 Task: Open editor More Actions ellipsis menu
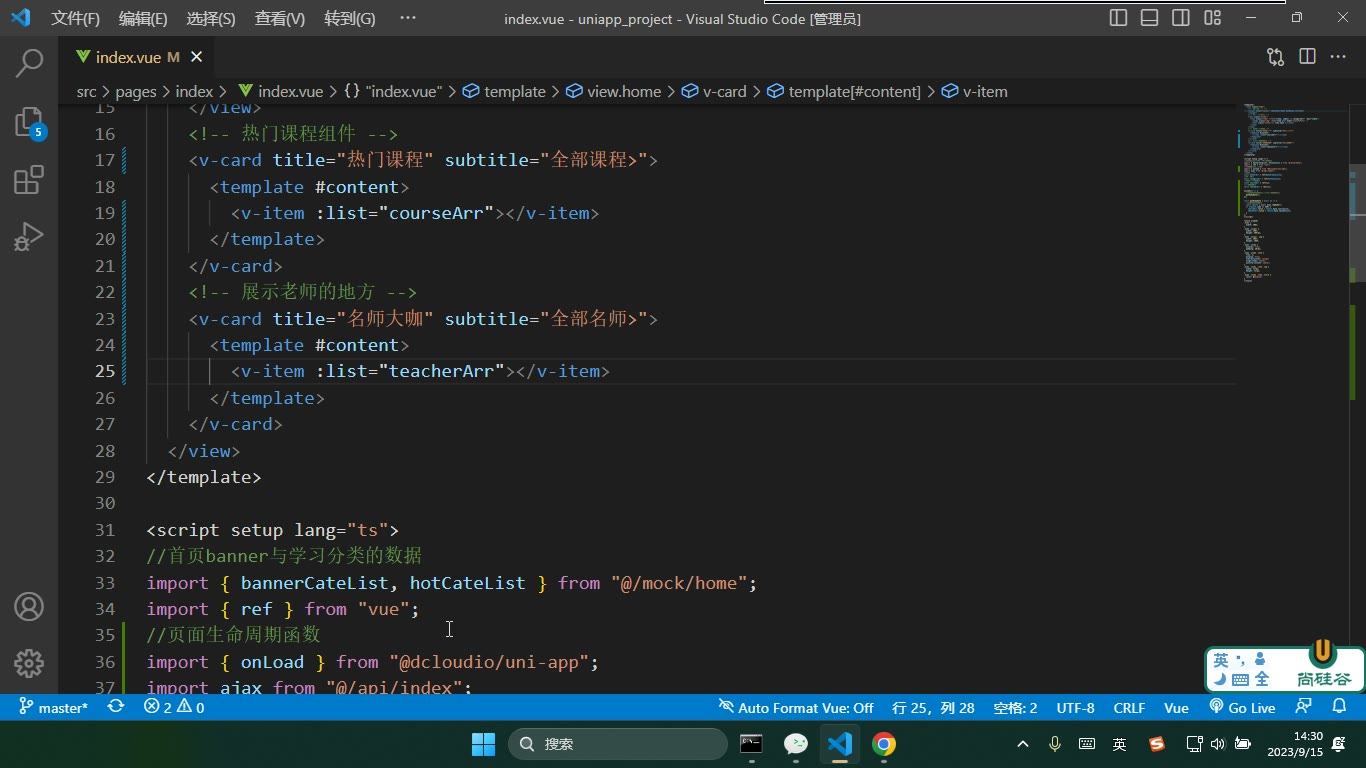[1338, 57]
